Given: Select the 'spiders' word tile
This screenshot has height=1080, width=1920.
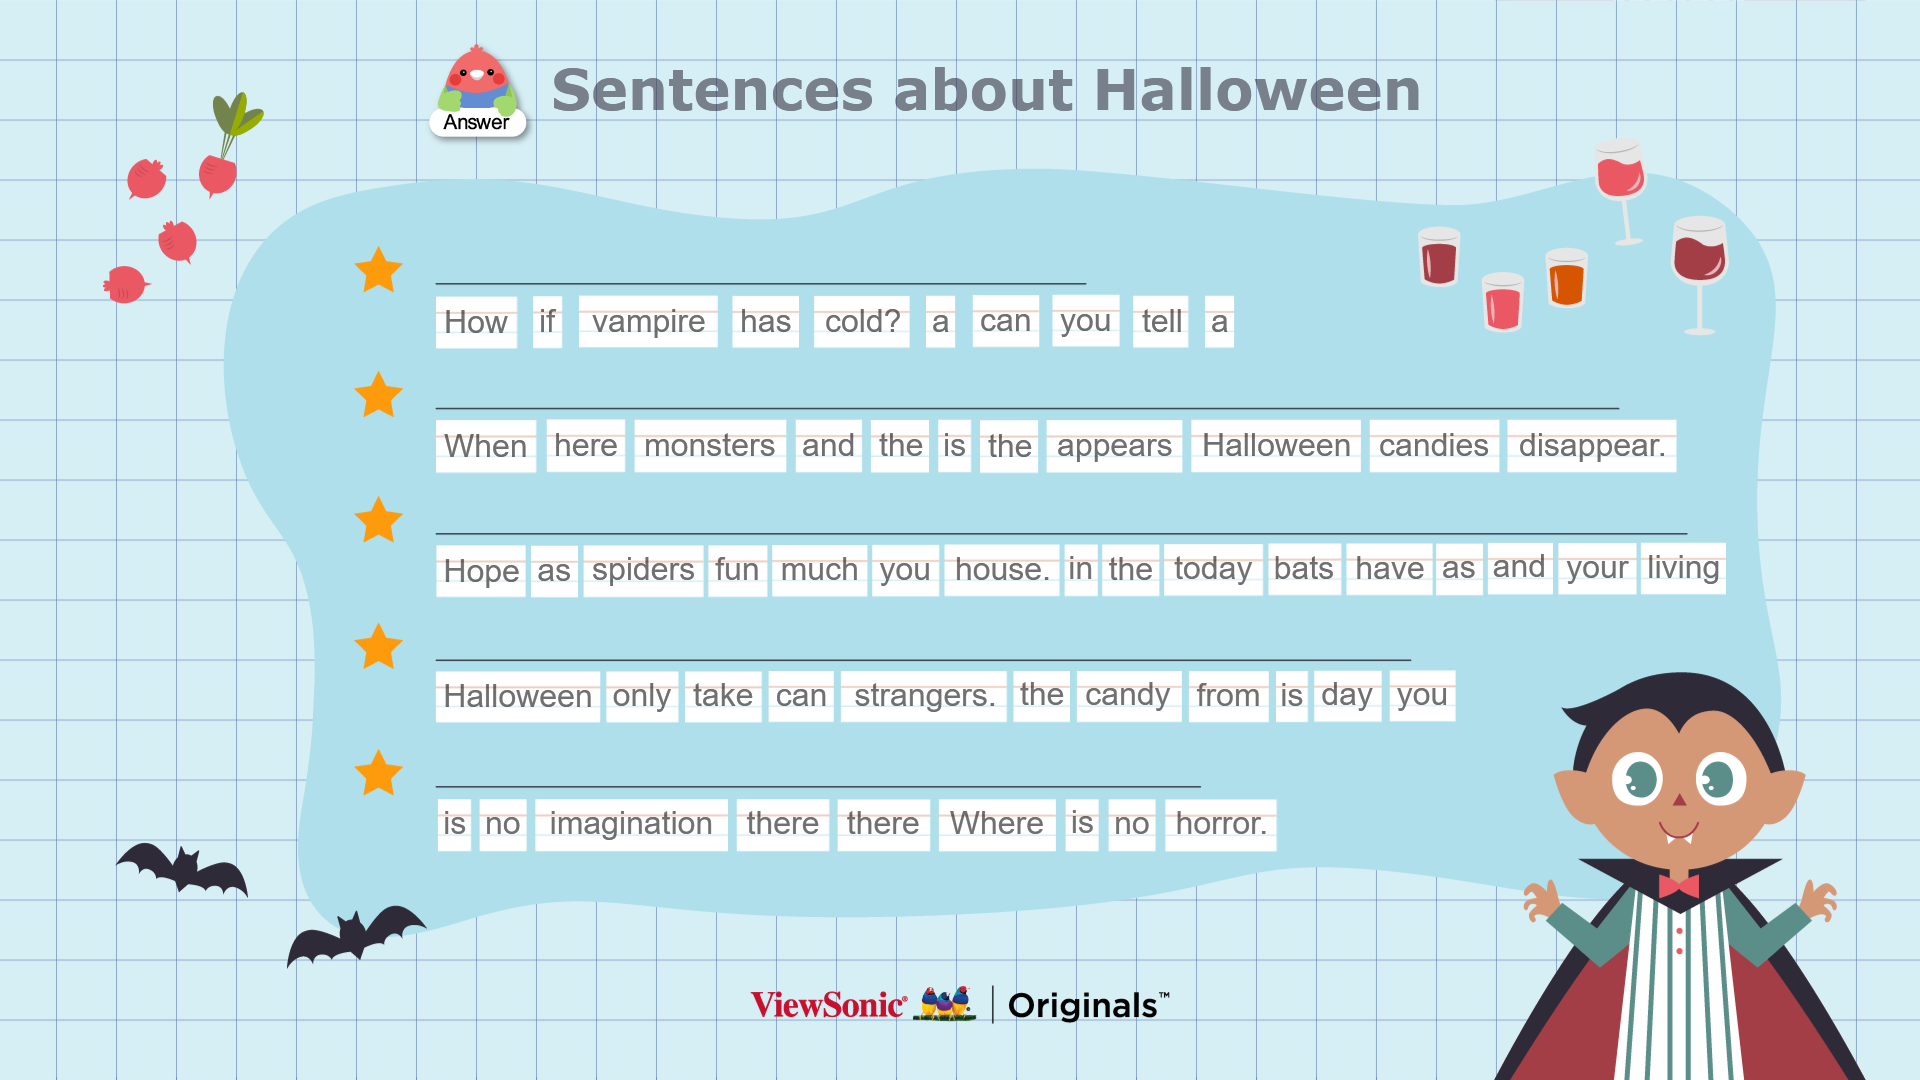Looking at the screenshot, I should coord(643,570).
